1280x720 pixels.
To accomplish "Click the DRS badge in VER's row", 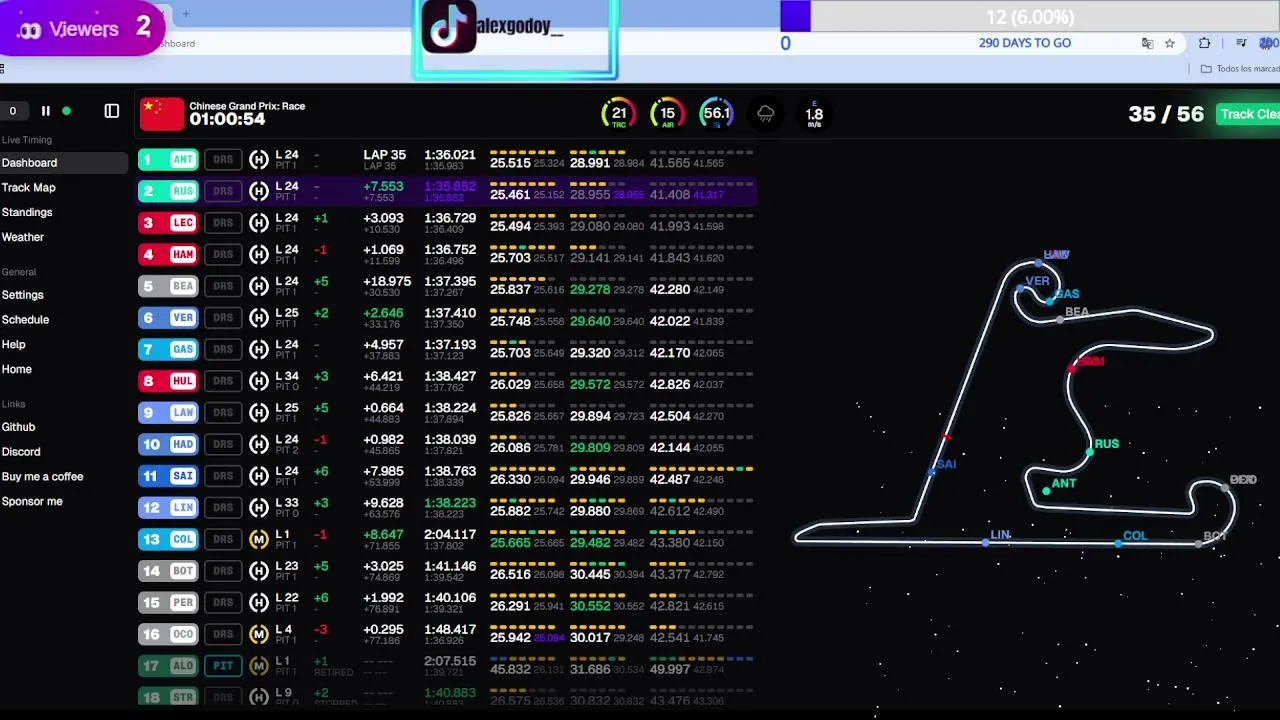I will (223, 318).
